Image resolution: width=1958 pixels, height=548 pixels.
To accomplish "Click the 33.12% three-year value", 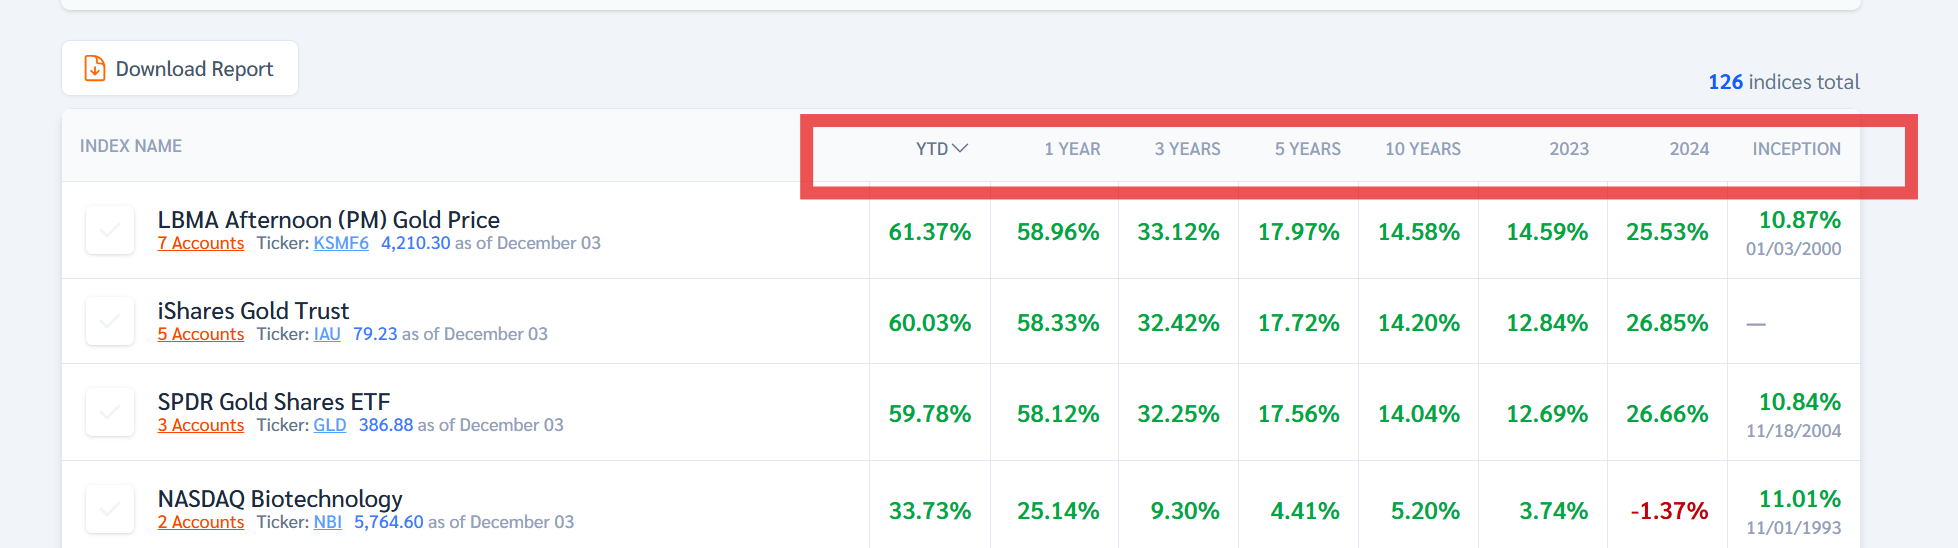I will click(1178, 232).
